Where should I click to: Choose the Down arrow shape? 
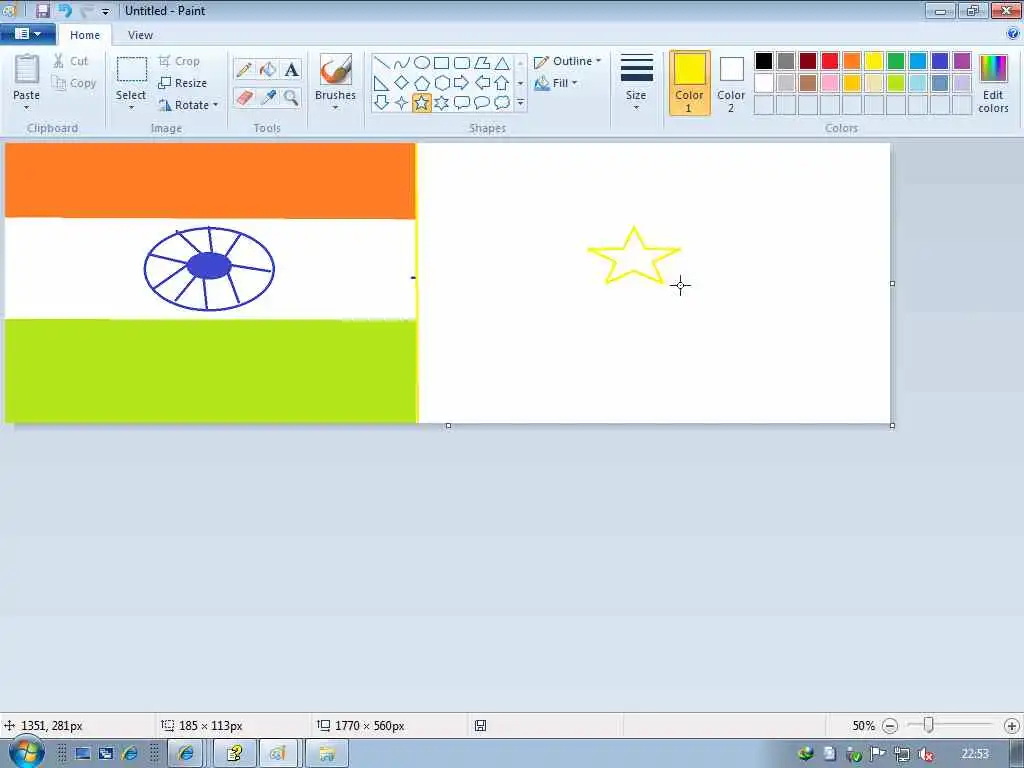pyautogui.click(x=382, y=103)
